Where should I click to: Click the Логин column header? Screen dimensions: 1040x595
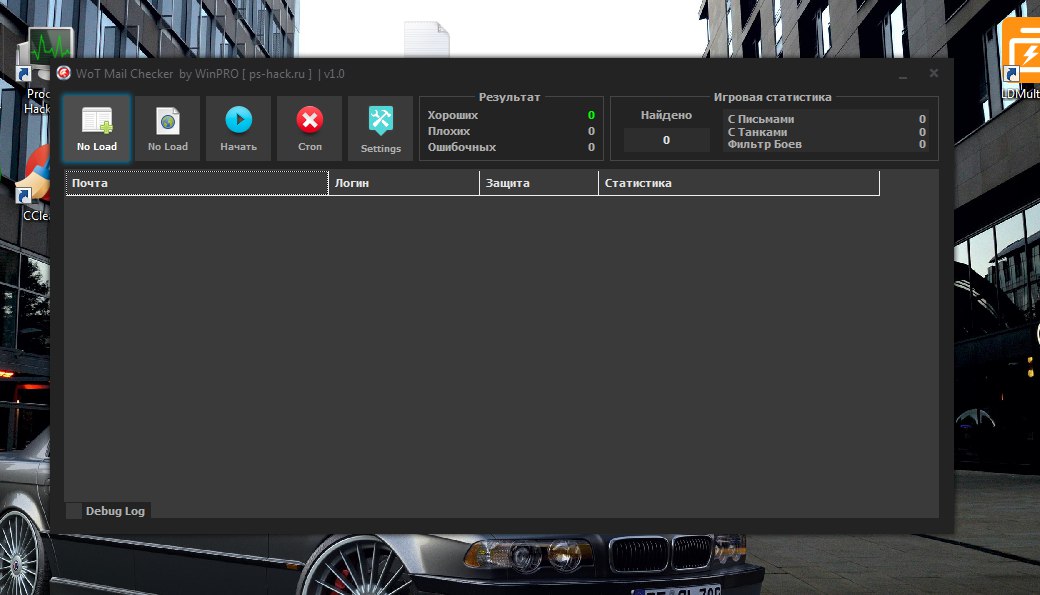pyautogui.click(x=404, y=183)
